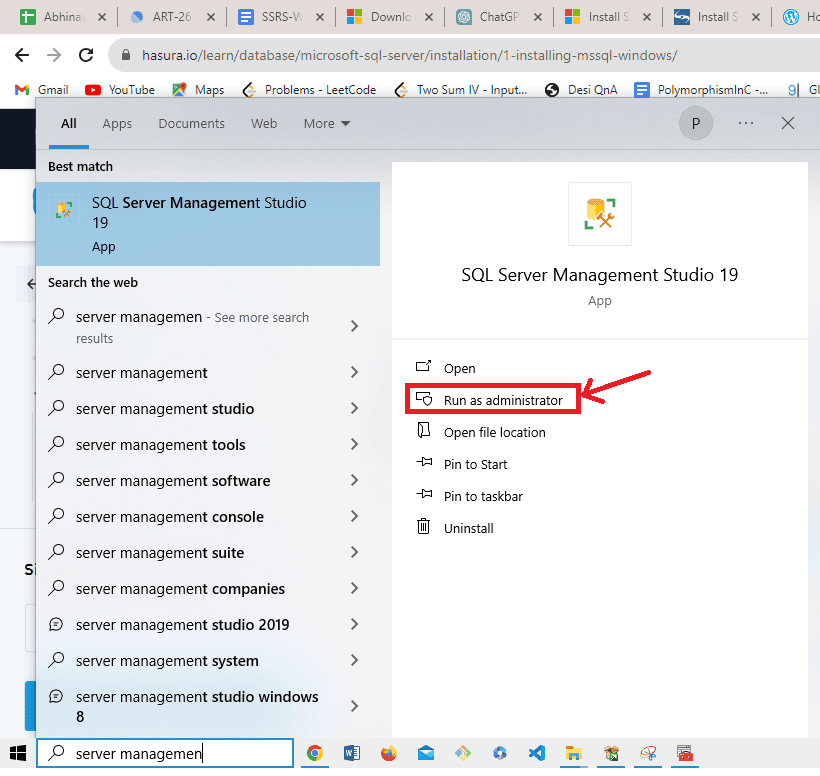Reload the page with the browser refresh icon
This screenshot has height=776, width=820.
86,55
